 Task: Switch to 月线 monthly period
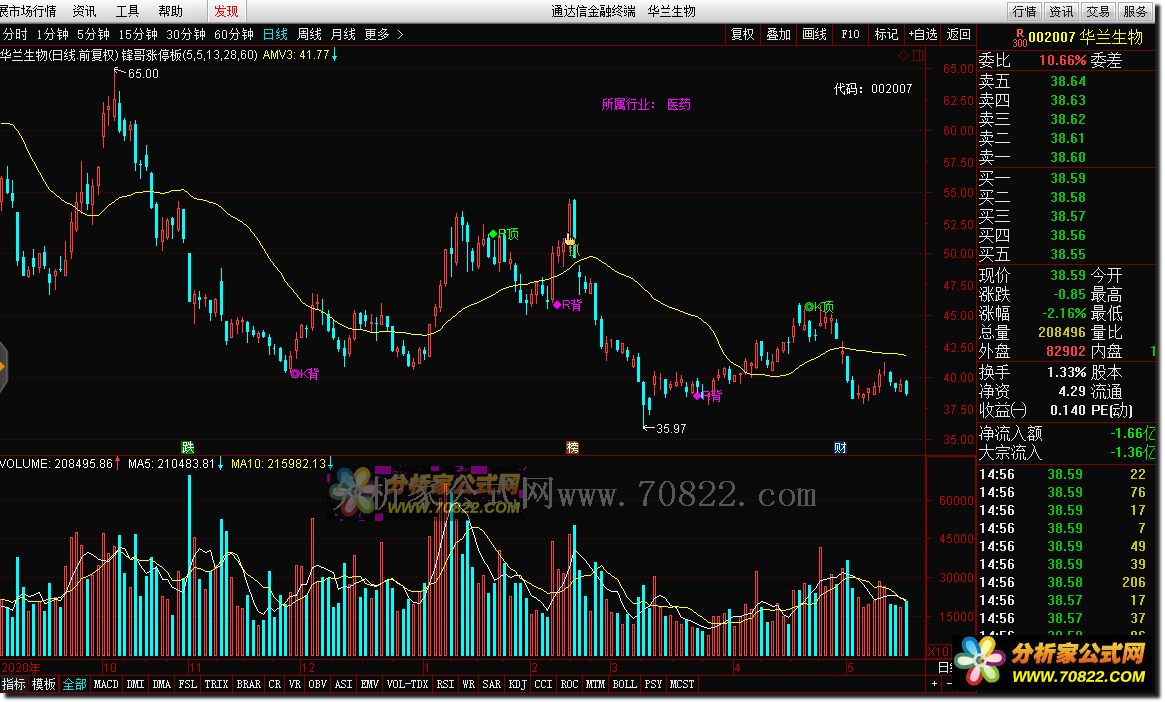tap(343, 34)
